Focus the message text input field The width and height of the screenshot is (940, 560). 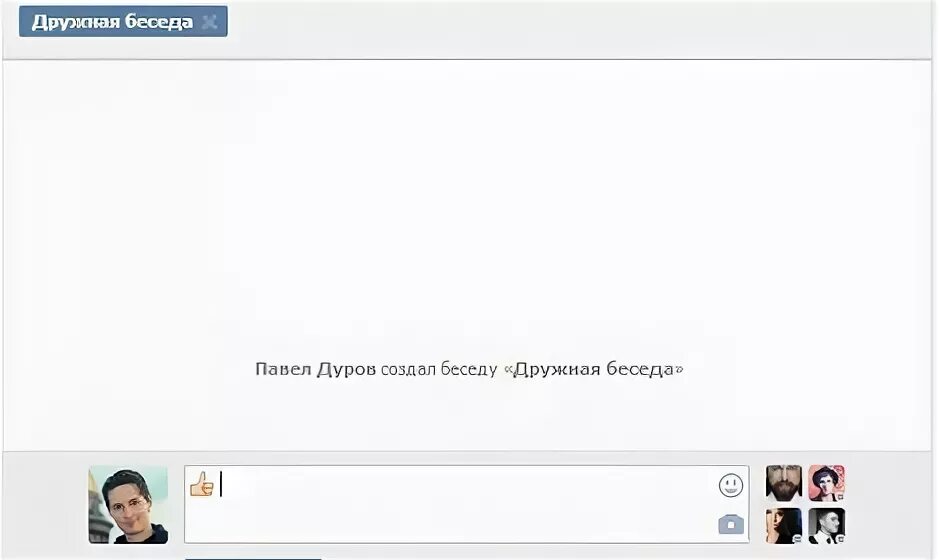point(466,504)
